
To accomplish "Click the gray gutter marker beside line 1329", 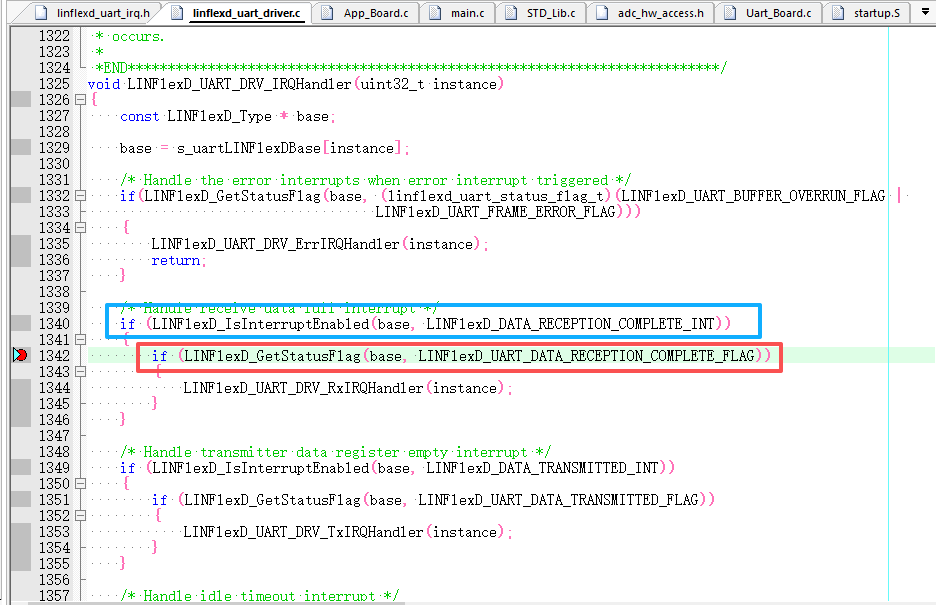I will coord(20,147).
